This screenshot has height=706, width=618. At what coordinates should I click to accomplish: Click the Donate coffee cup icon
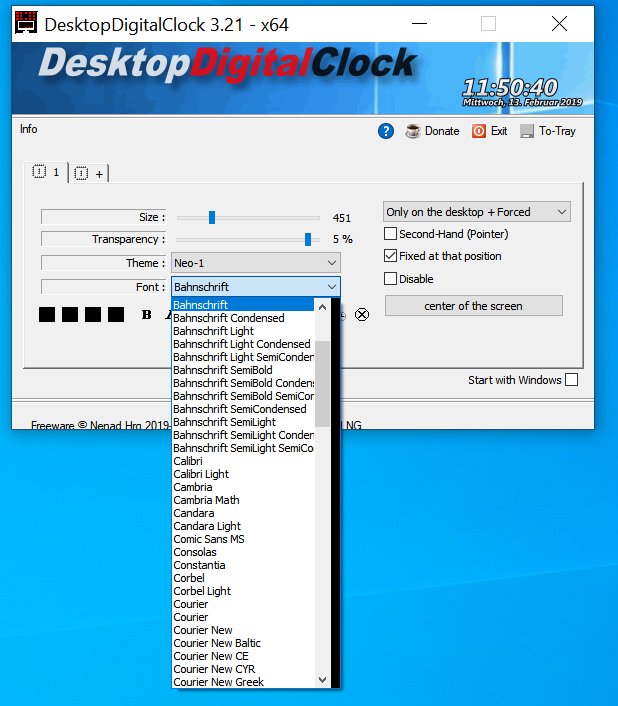(412, 131)
